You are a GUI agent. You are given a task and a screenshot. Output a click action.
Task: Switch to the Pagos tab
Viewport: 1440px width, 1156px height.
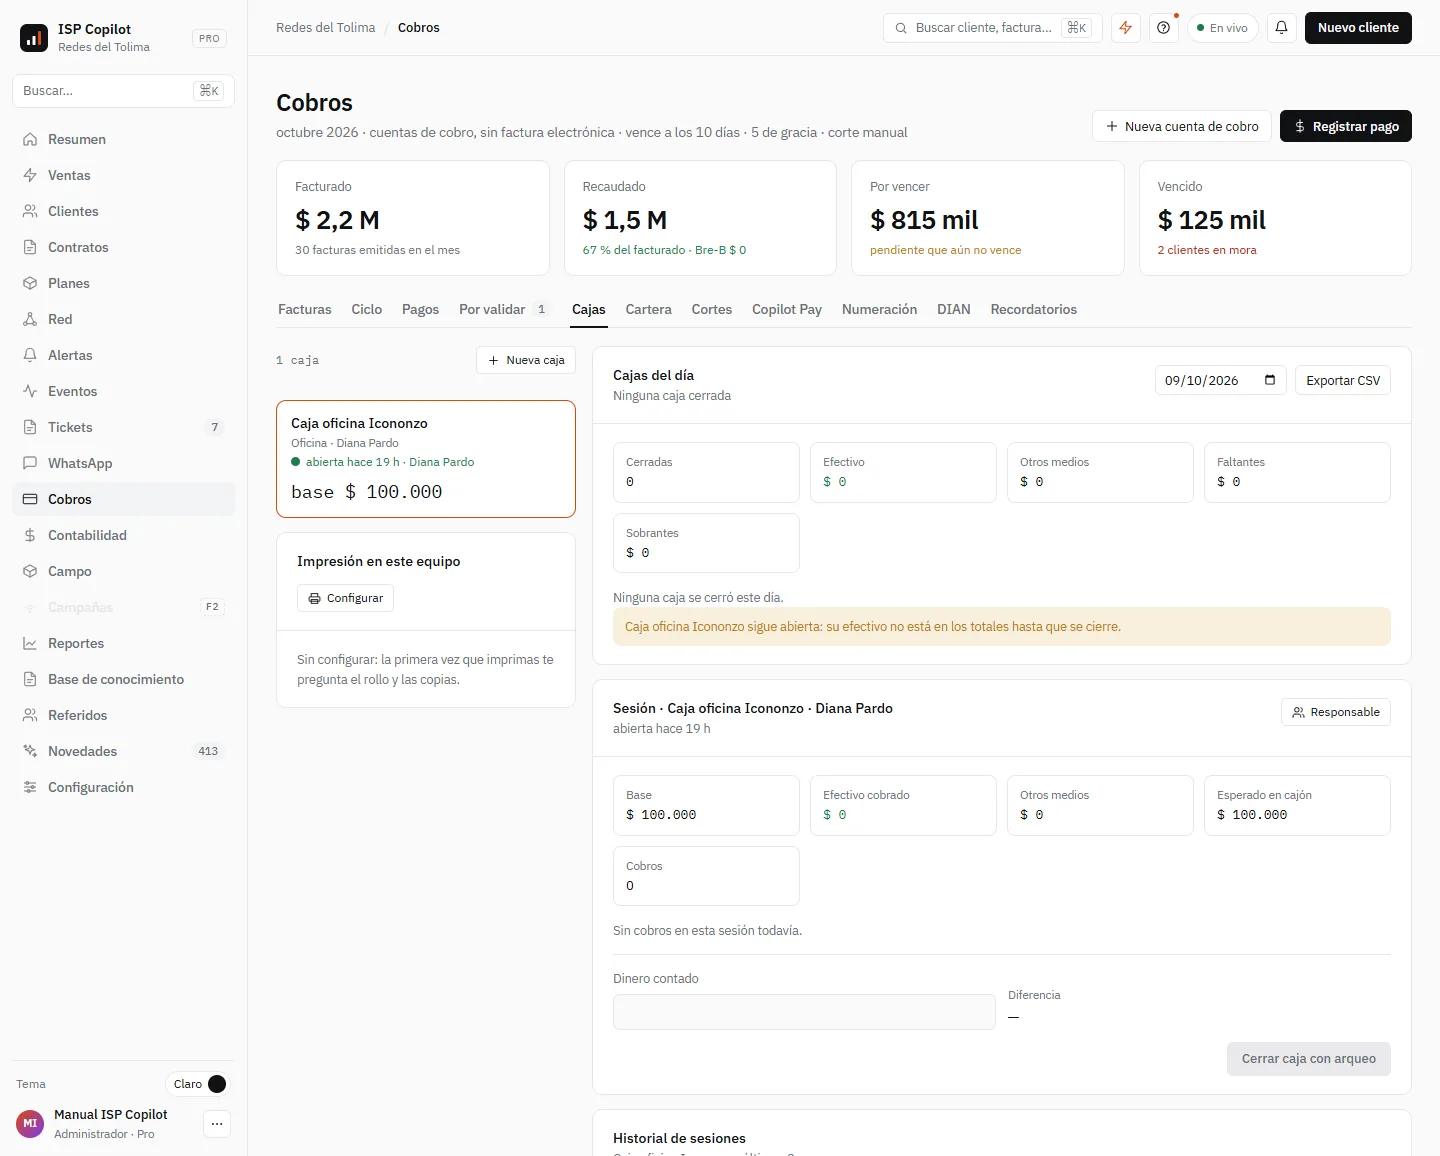[x=420, y=310]
